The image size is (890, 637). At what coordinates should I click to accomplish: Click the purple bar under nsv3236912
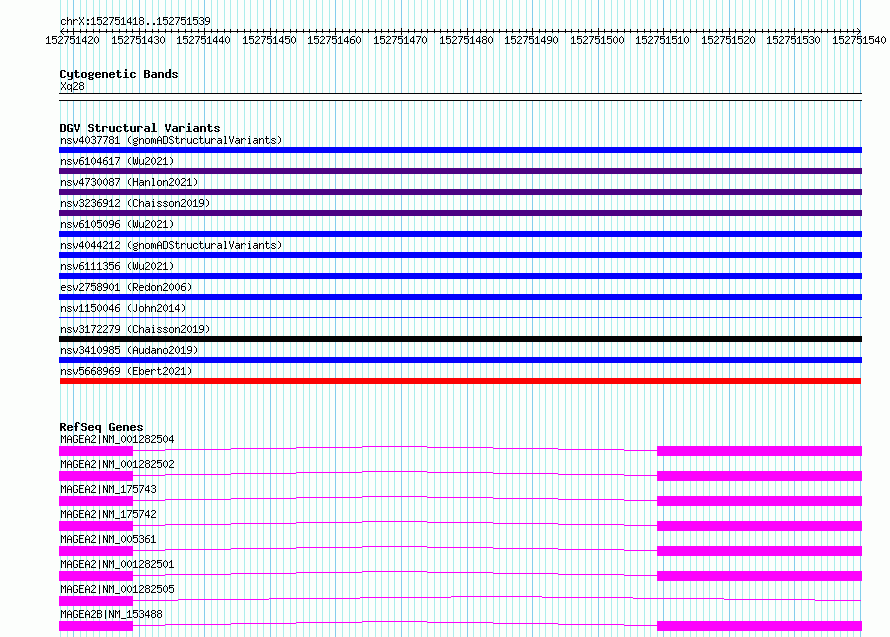[x=460, y=213]
